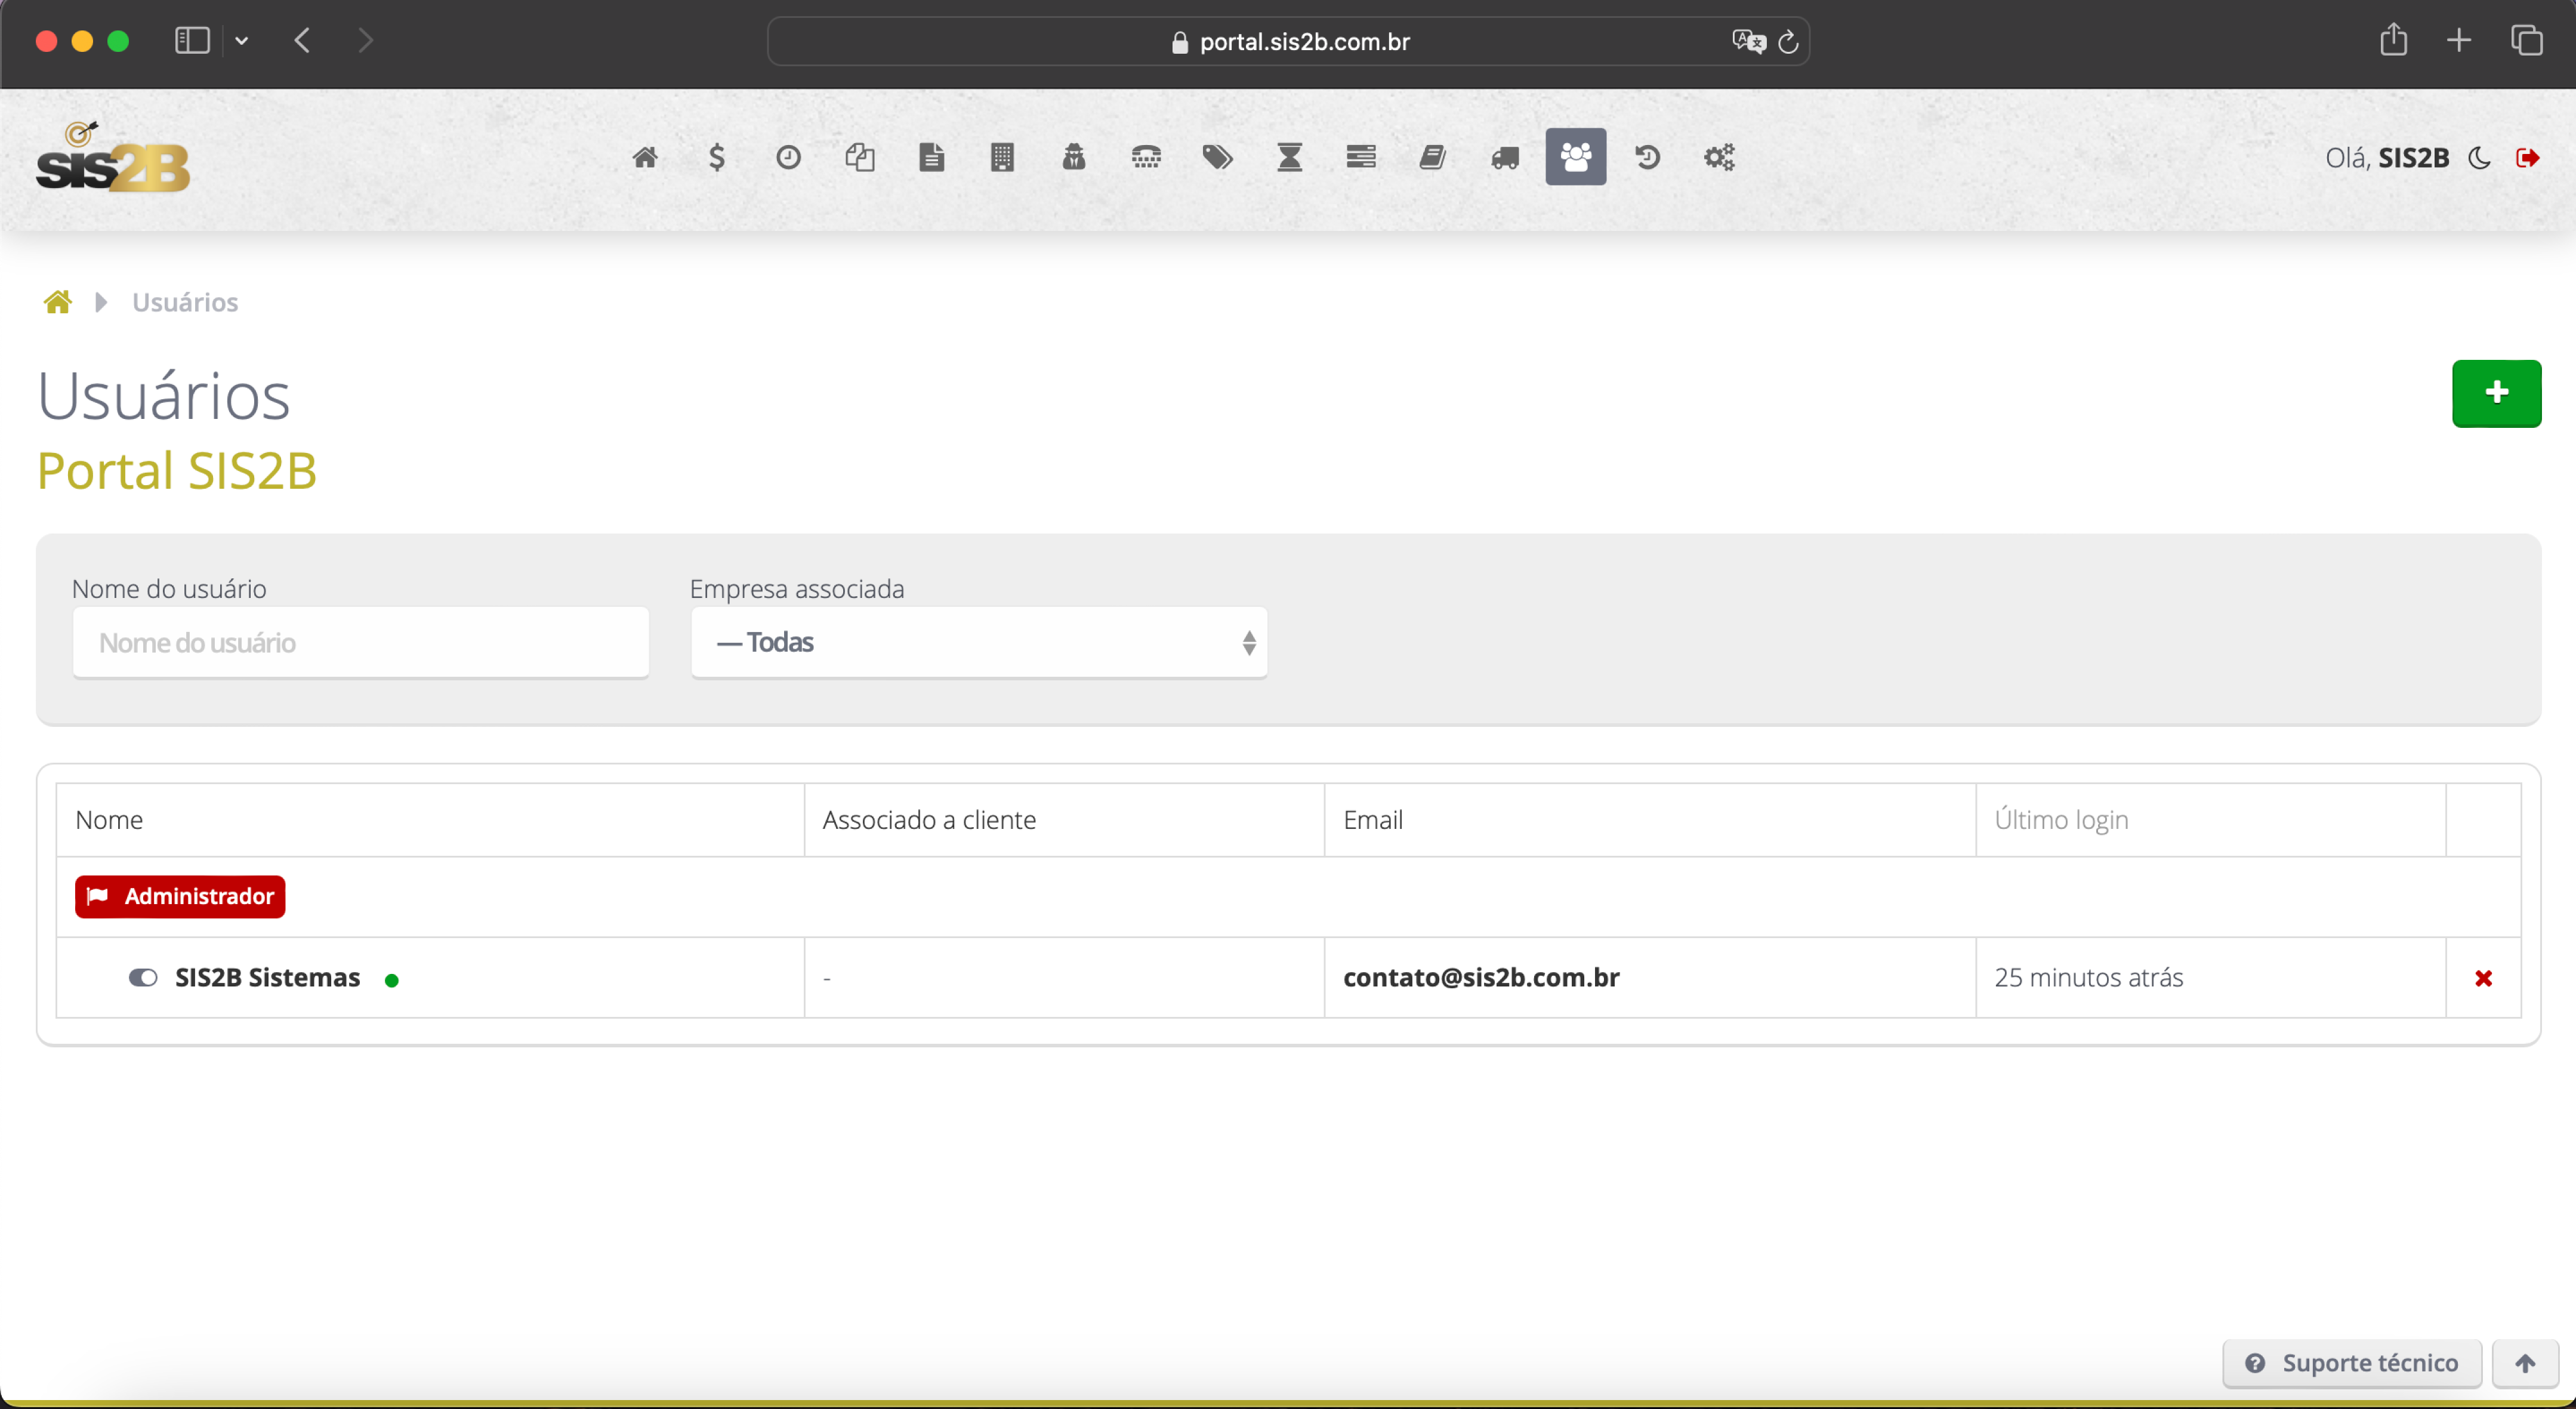Open the hourglass icon section
Image resolution: width=2576 pixels, height=1409 pixels.
pyautogui.click(x=1290, y=157)
